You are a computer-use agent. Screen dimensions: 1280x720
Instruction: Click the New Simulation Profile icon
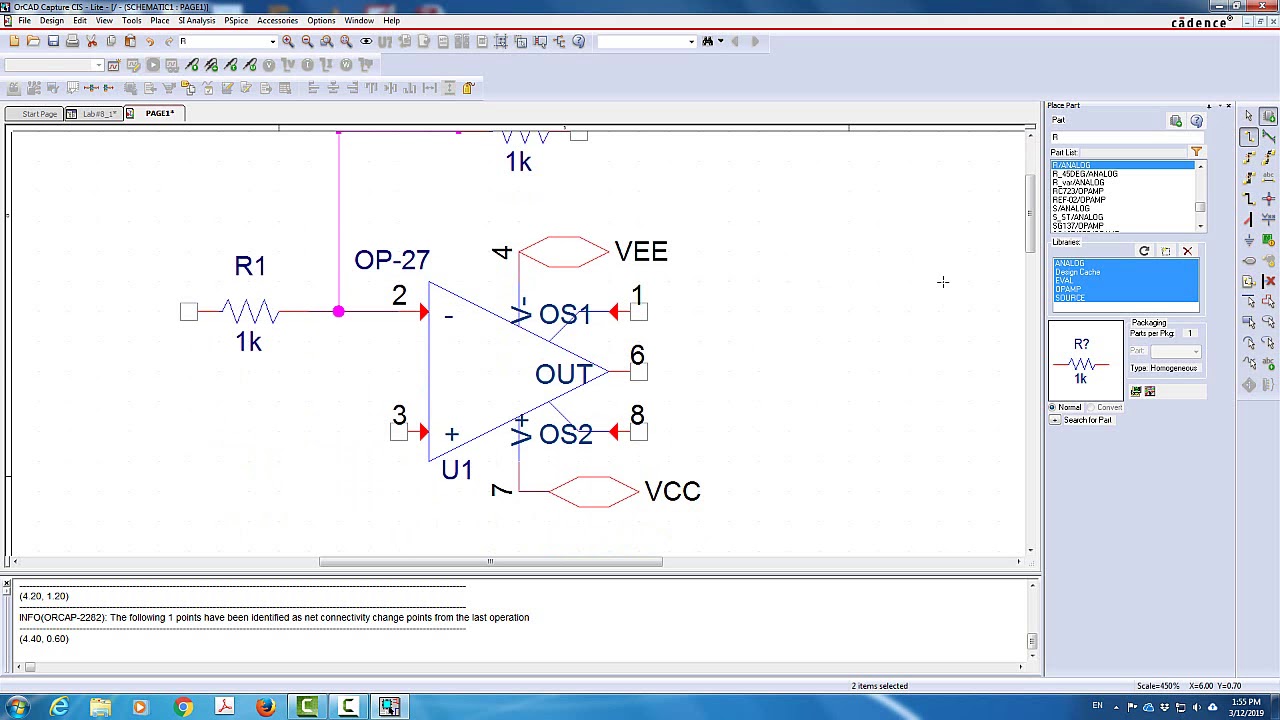pos(114,65)
